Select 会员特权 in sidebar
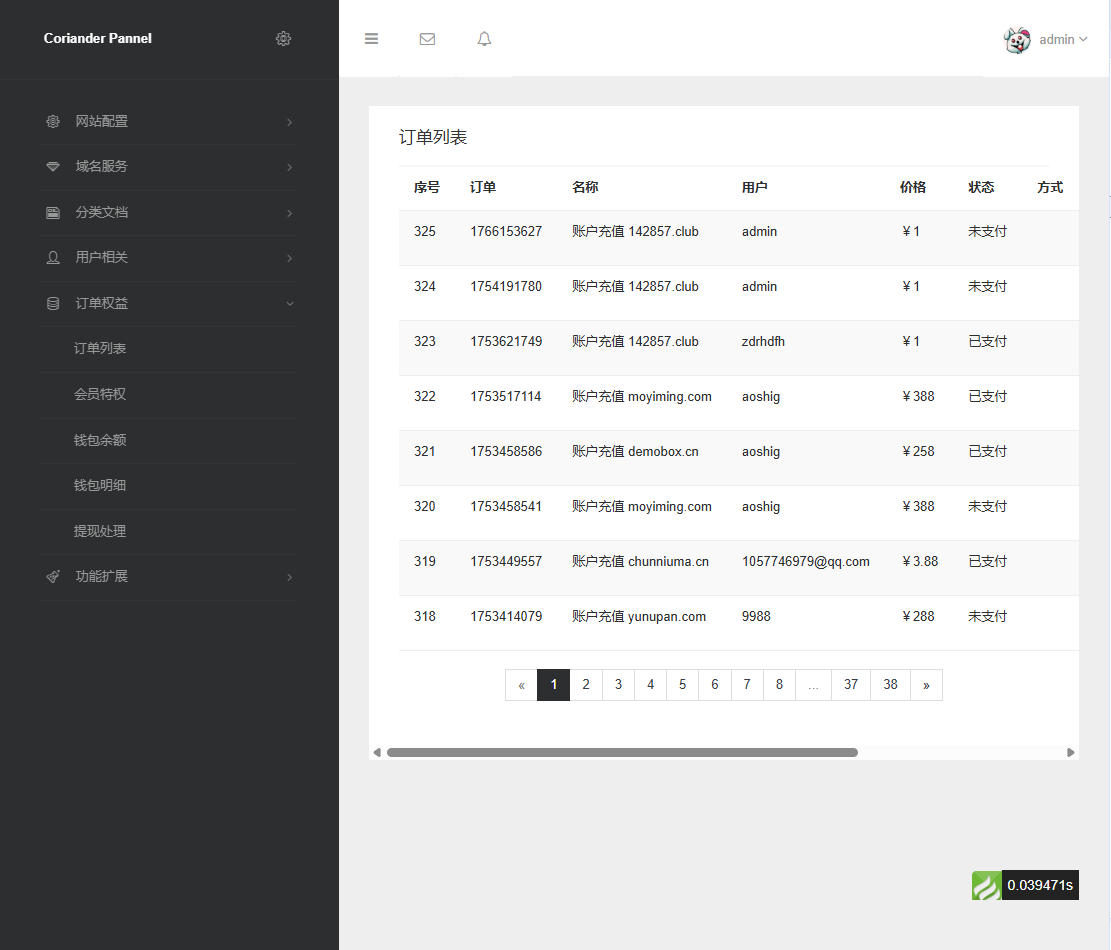 click(x=100, y=395)
